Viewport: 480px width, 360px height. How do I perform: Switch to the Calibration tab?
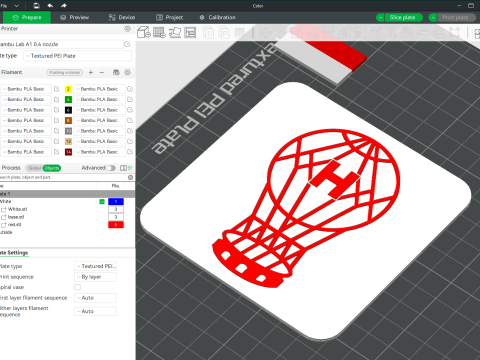coord(217,17)
